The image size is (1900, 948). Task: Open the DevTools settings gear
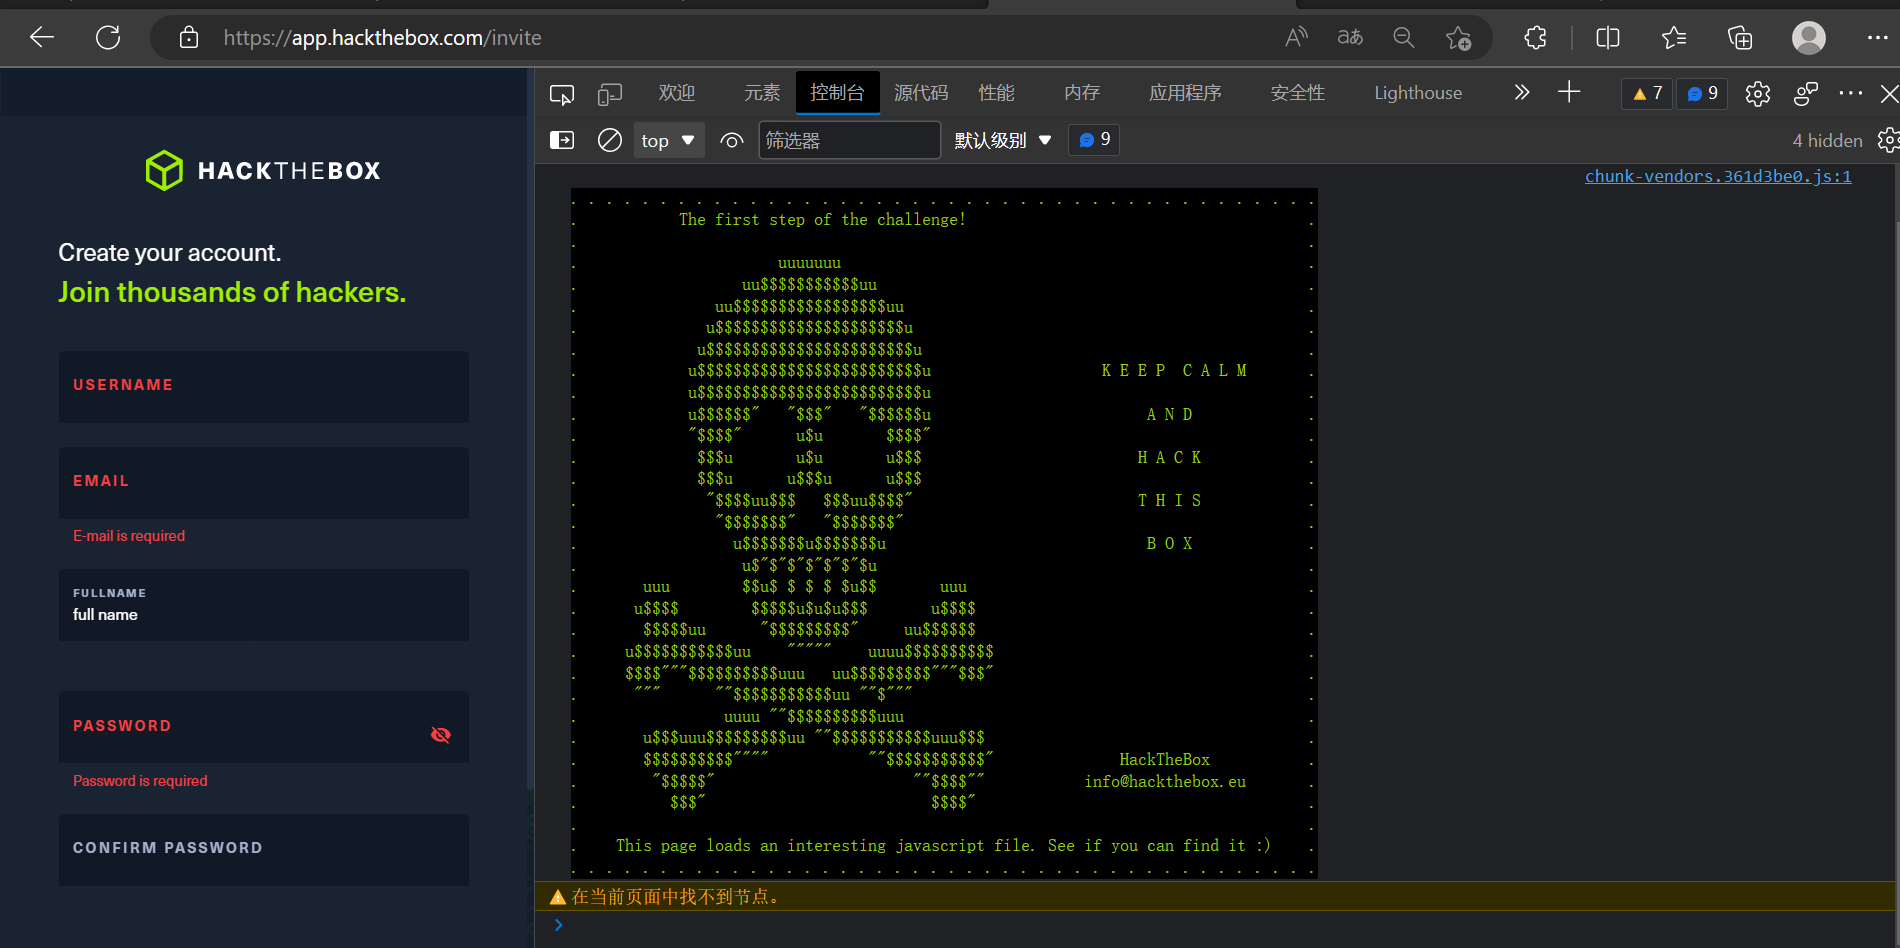1758,93
